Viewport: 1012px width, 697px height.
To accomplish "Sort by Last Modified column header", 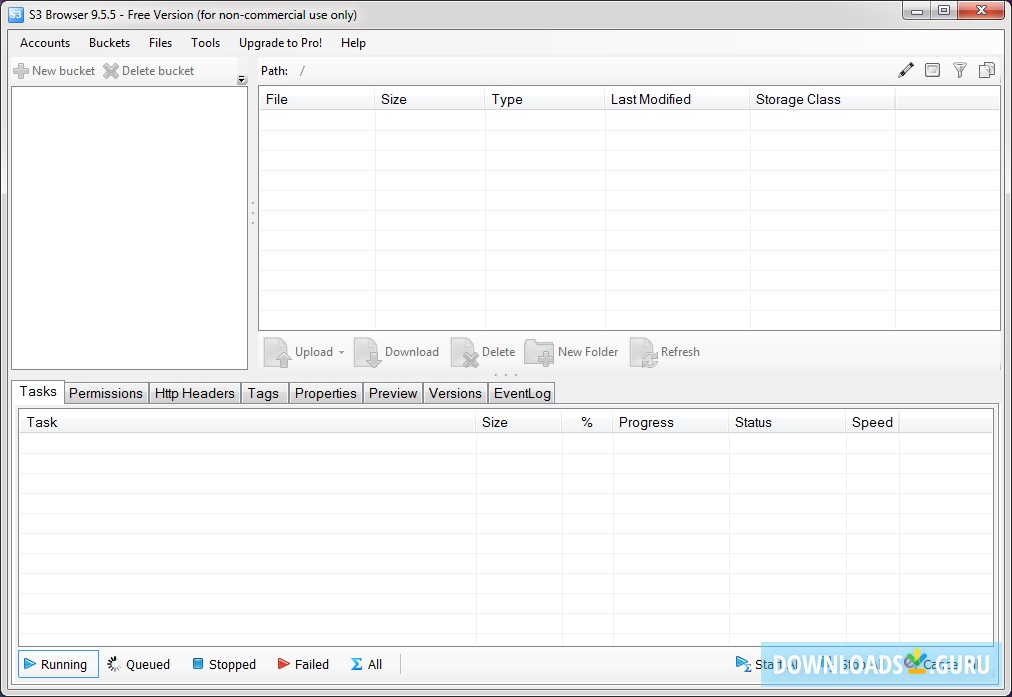I will tap(677, 99).
